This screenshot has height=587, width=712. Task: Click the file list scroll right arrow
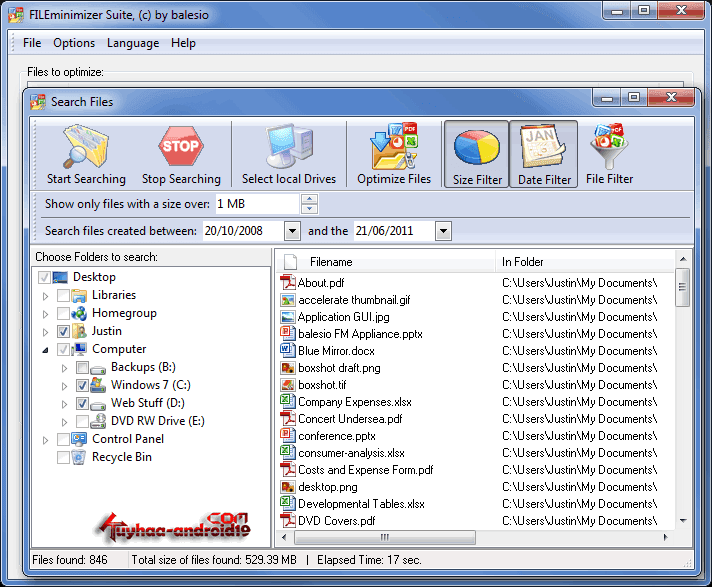click(x=666, y=537)
